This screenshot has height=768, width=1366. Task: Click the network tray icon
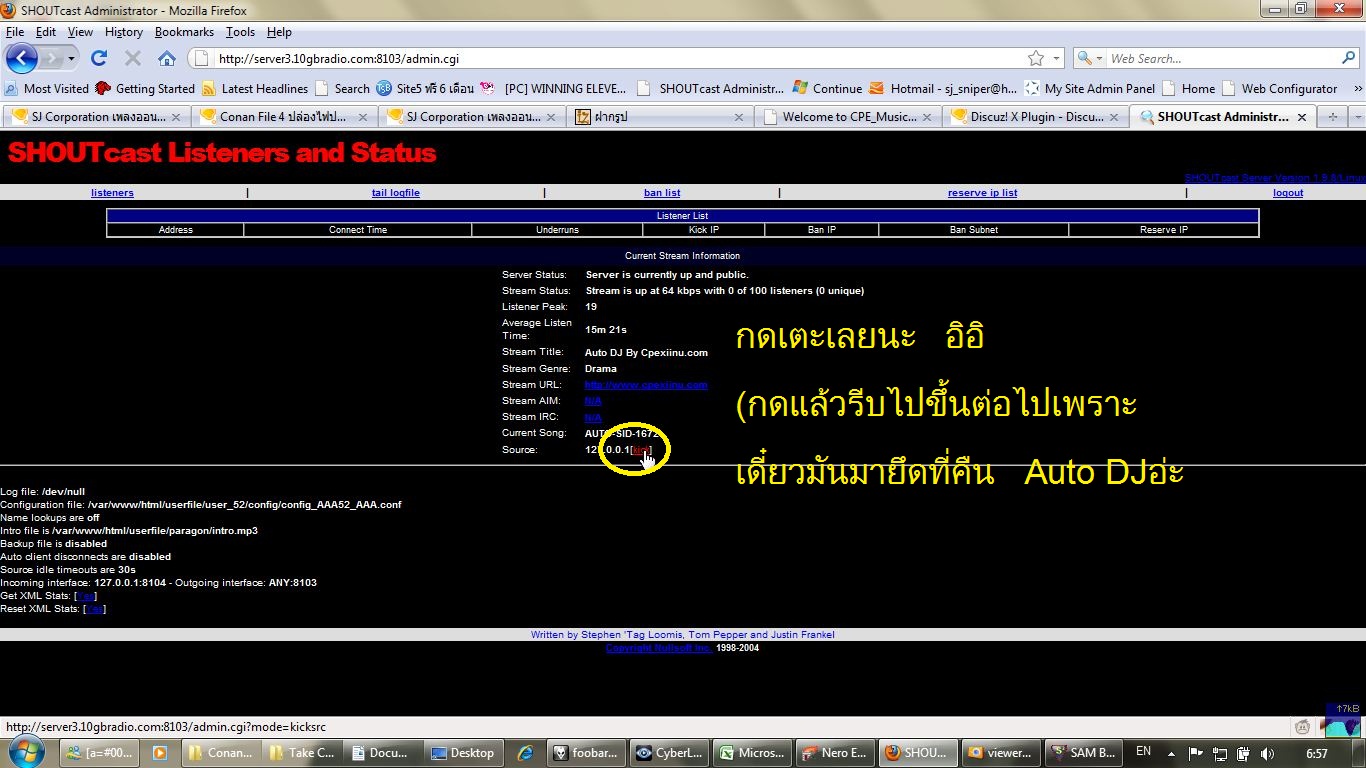pyautogui.click(x=1219, y=753)
